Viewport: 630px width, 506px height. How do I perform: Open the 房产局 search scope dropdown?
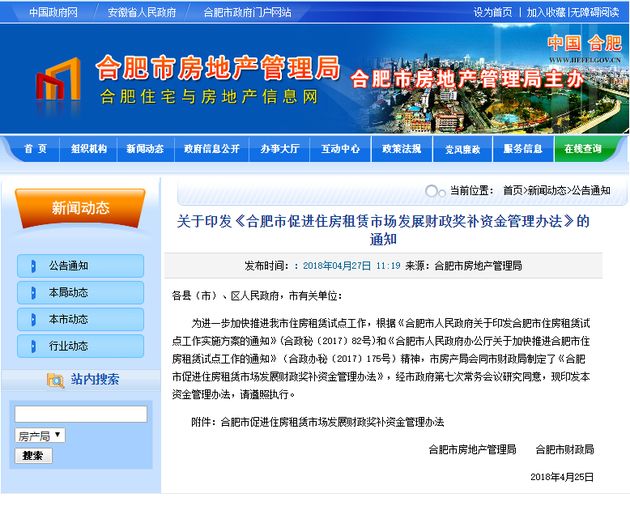pyautogui.click(x=40, y=435)
